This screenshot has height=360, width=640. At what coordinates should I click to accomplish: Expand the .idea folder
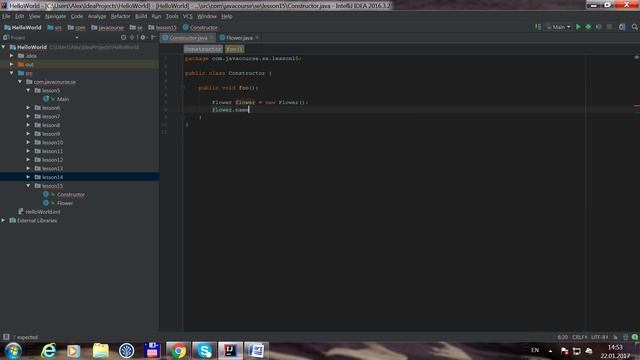coord(12,56)
